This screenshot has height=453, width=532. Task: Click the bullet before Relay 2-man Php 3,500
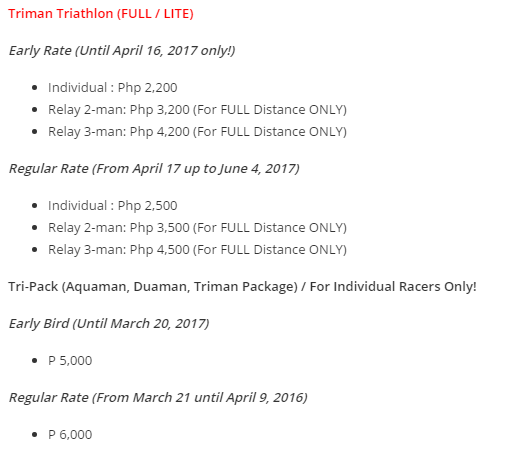tap(34, 228)
